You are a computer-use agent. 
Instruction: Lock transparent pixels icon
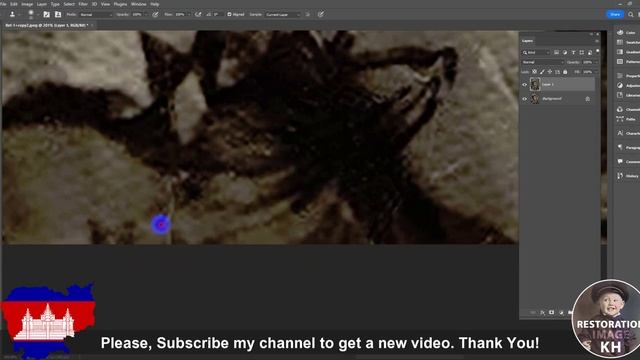pyautogui.click(x=534, y=72)
